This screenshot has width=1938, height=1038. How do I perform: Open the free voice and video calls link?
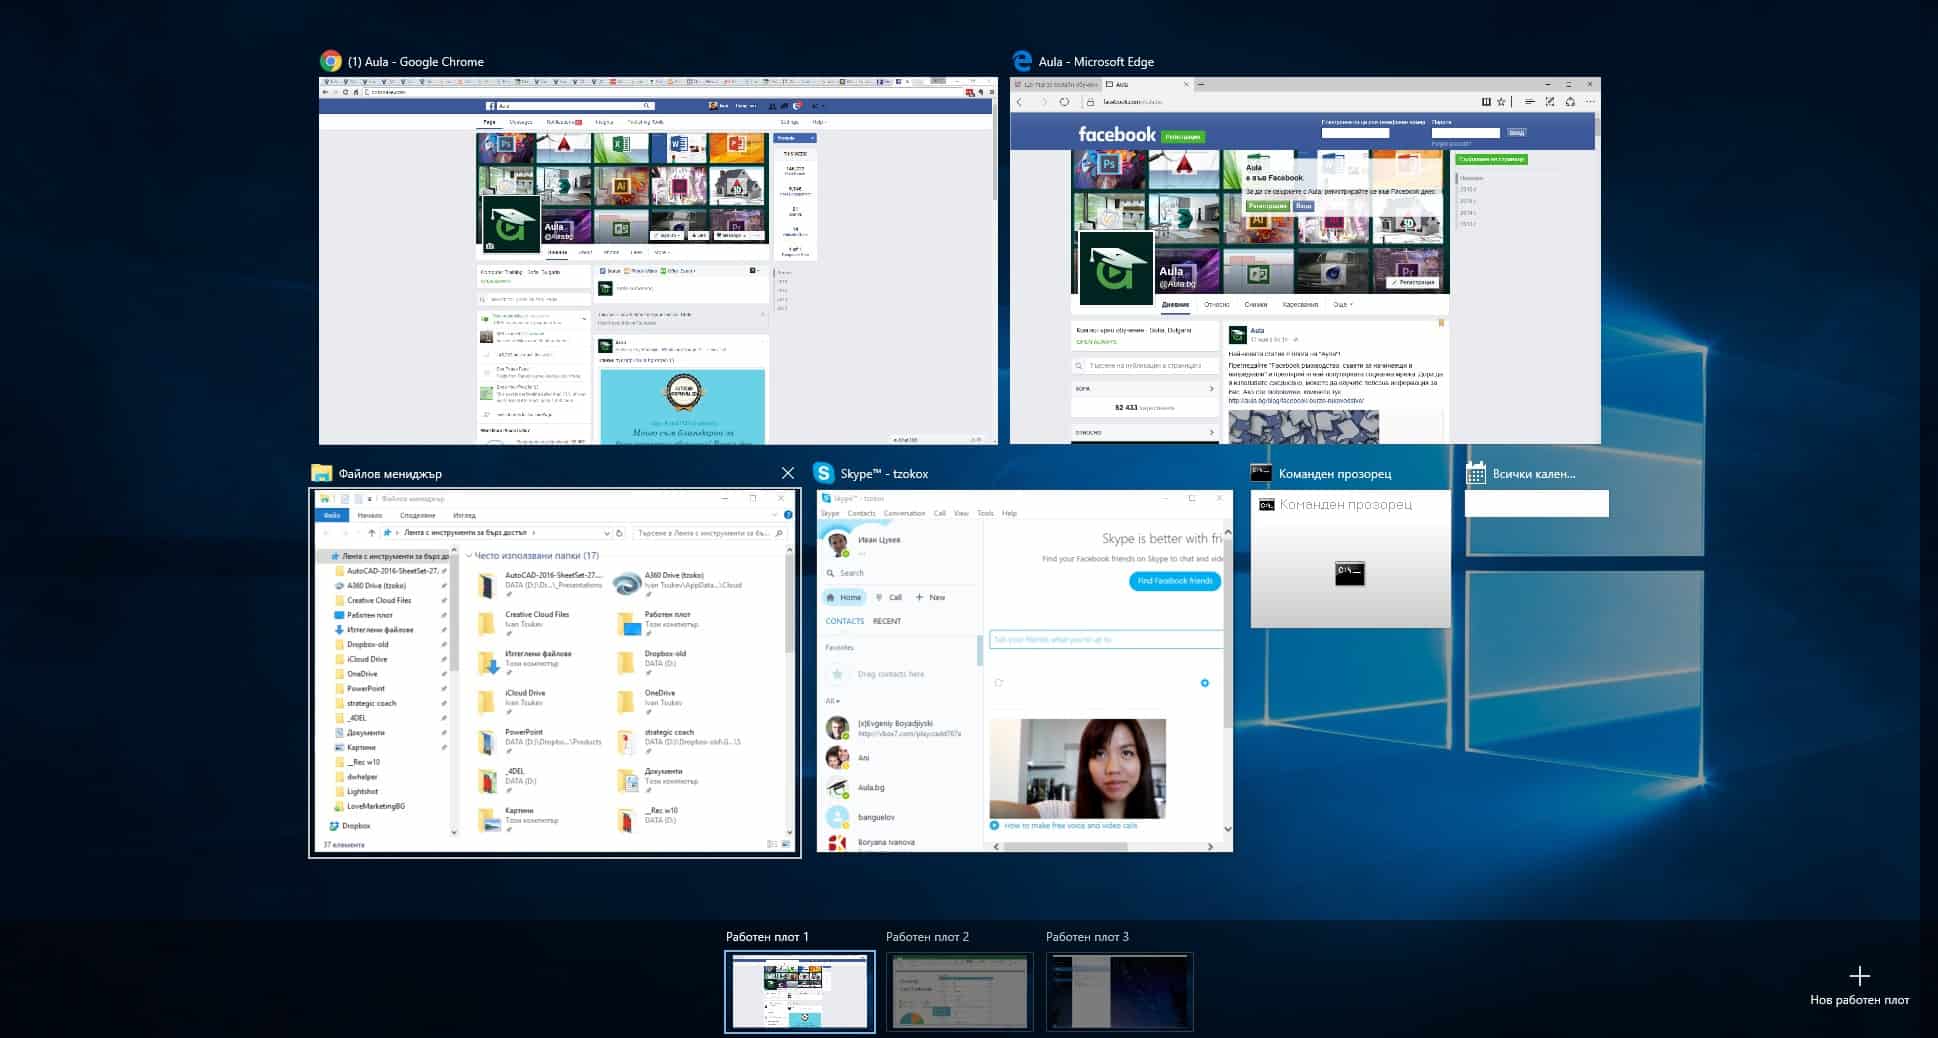(1070, 826)
